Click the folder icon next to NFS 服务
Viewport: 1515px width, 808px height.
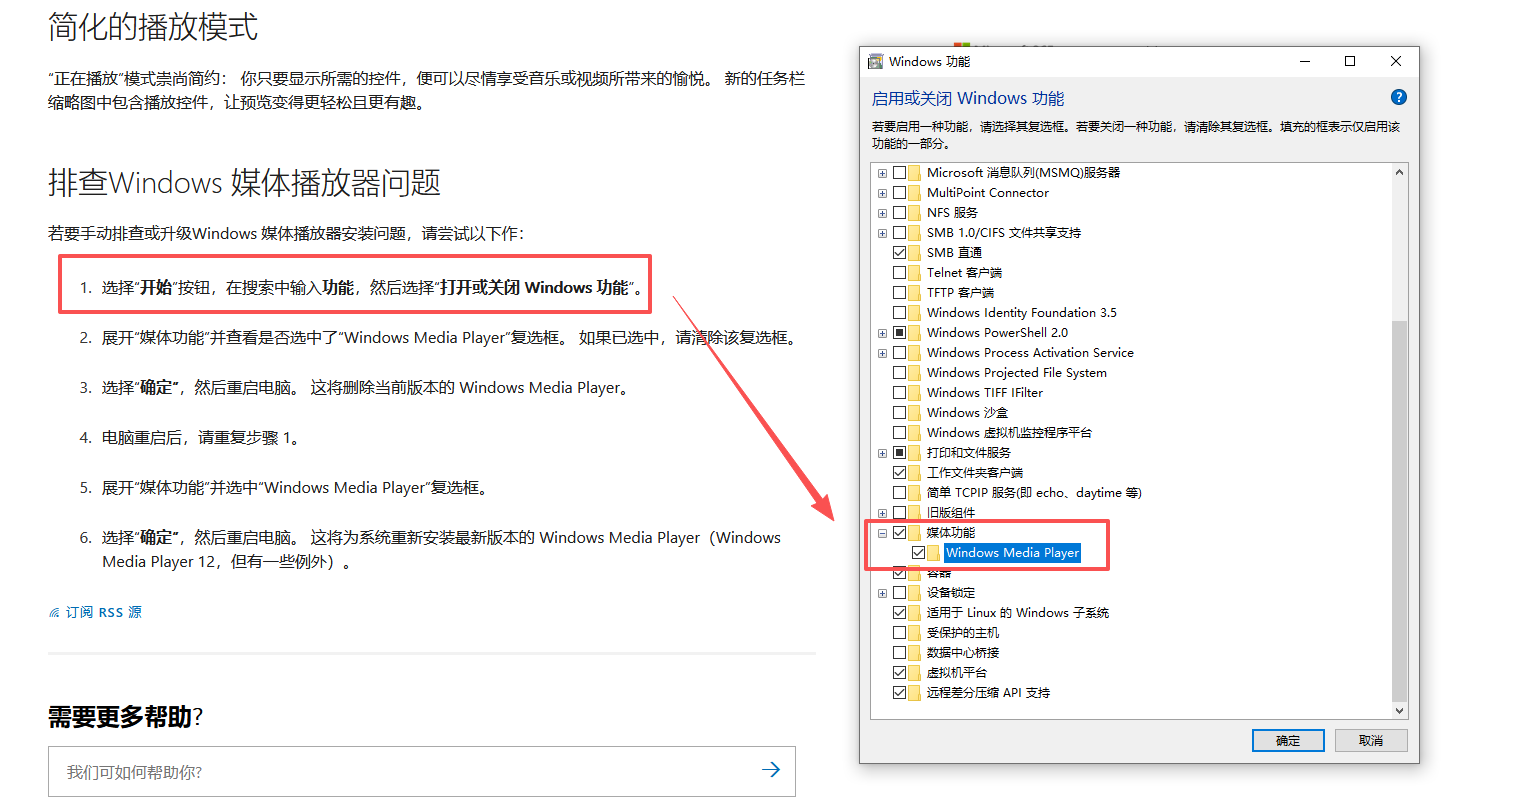[915, 213]
